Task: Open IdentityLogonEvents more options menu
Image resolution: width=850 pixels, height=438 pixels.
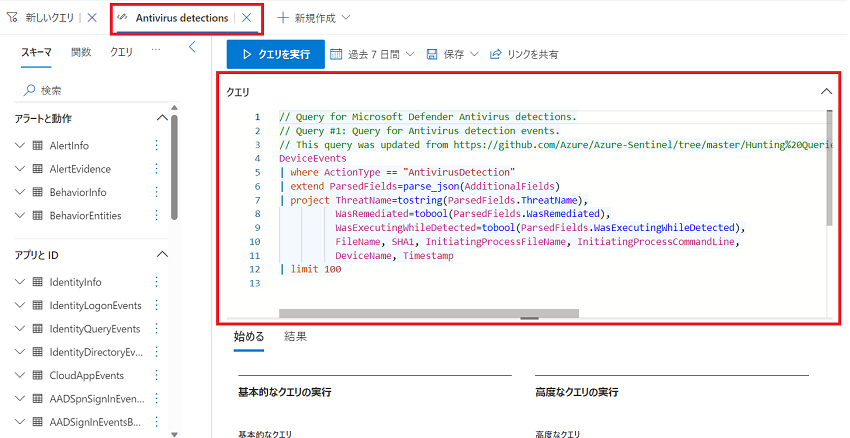Action: click(157, 305)
